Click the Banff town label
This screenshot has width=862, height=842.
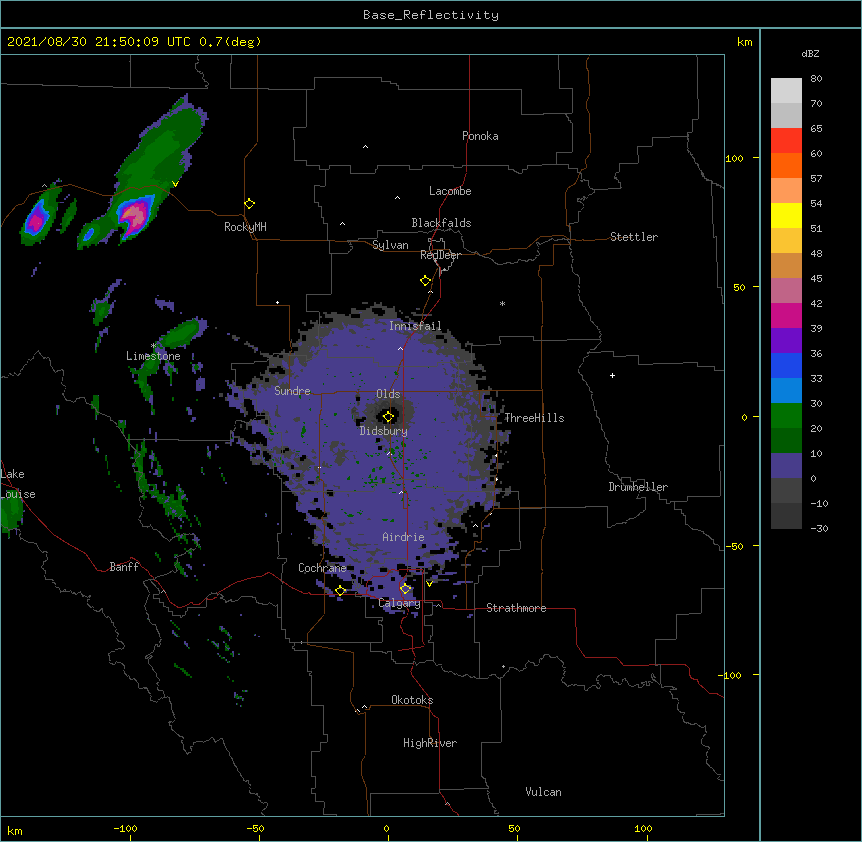pyautogui.click(x=124, y=567)
